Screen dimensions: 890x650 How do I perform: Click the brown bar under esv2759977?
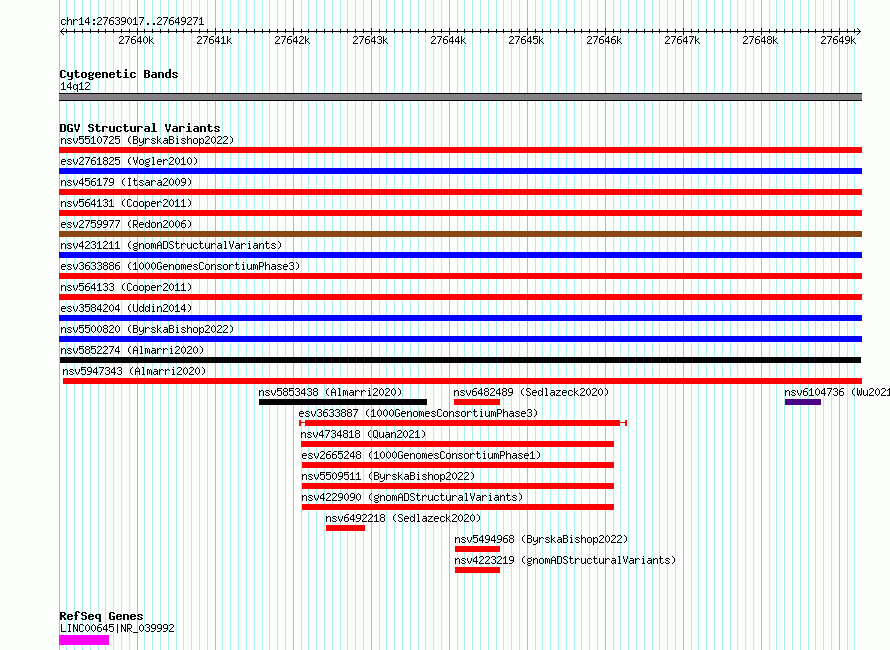460,234
